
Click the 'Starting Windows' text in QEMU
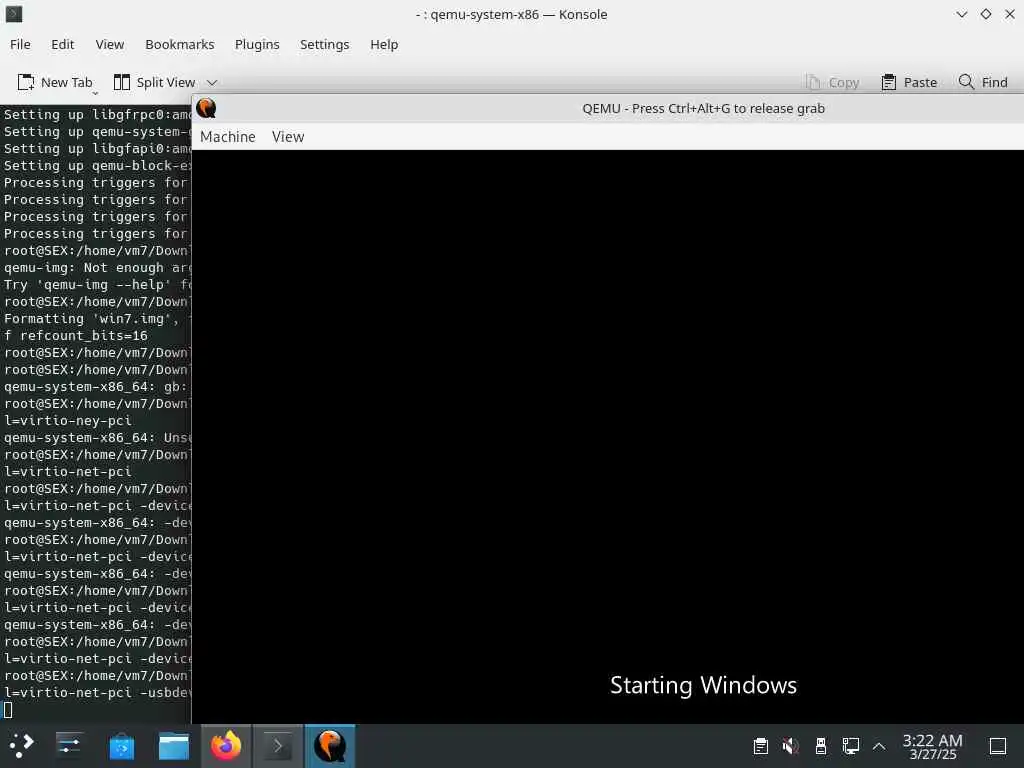[x=703, y=685]
